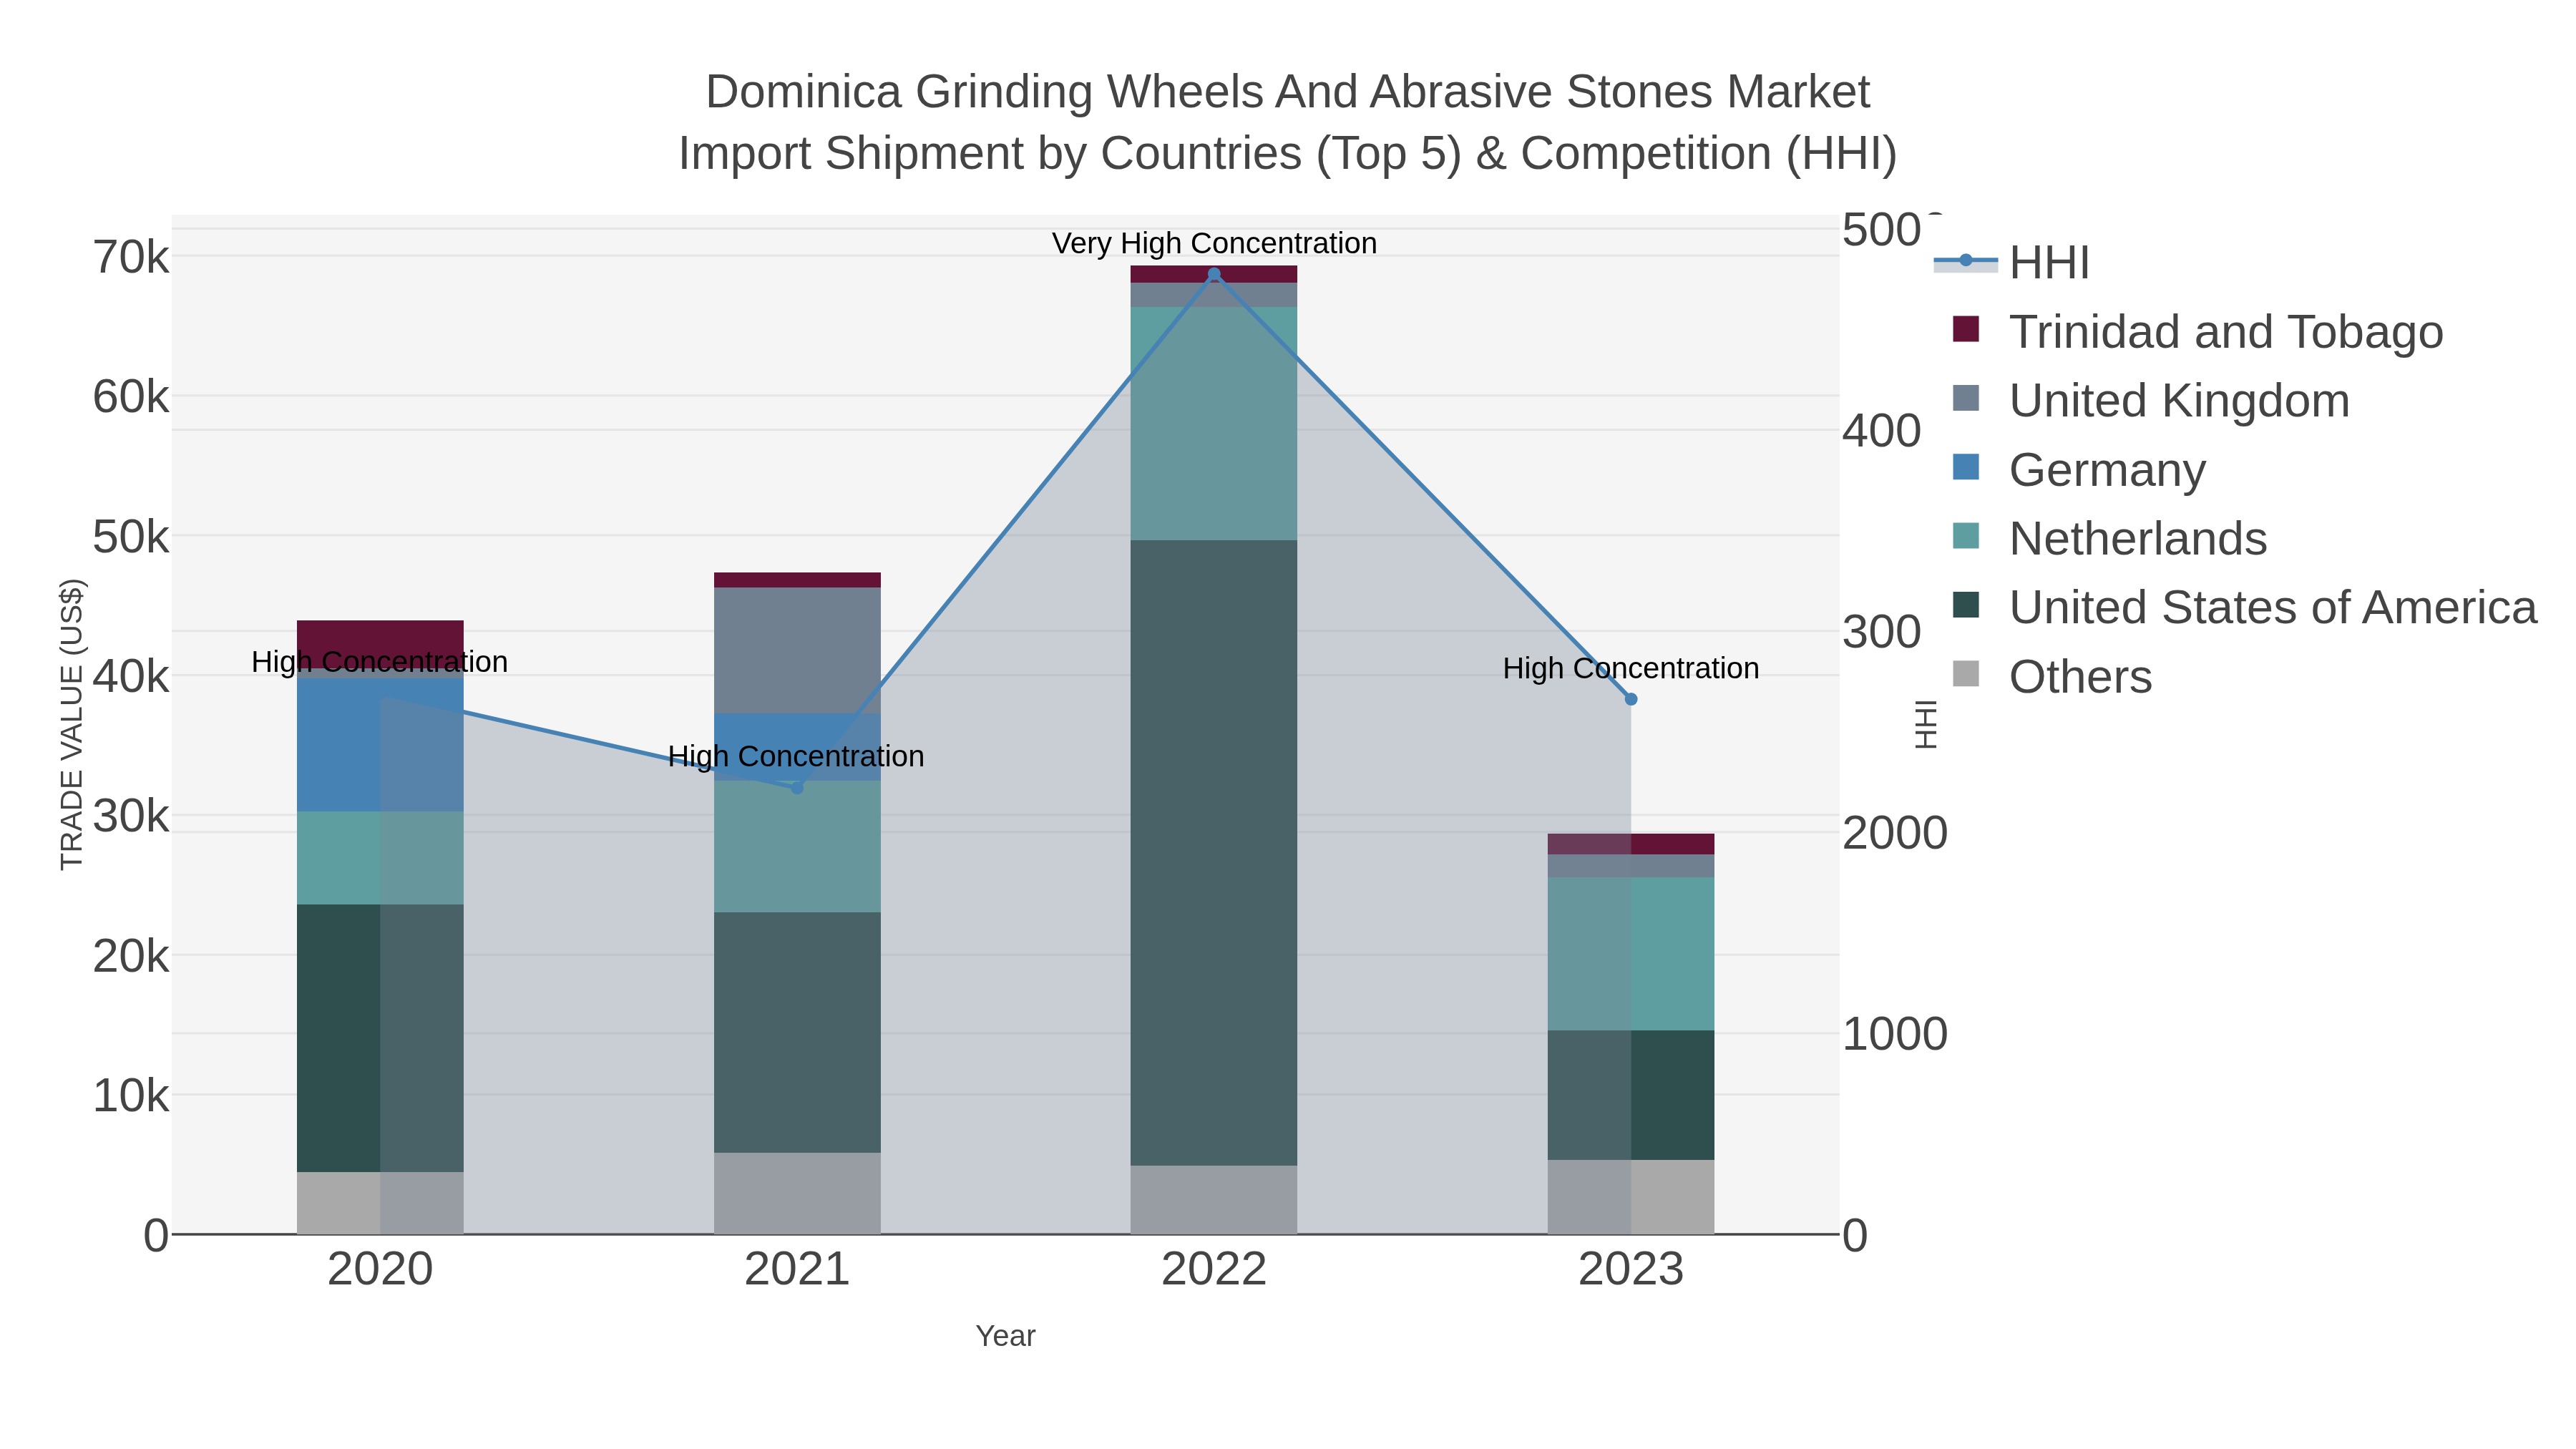Select the 2022 HHI data point
2576x1449 pixels.
click(x=1214, y=274)
